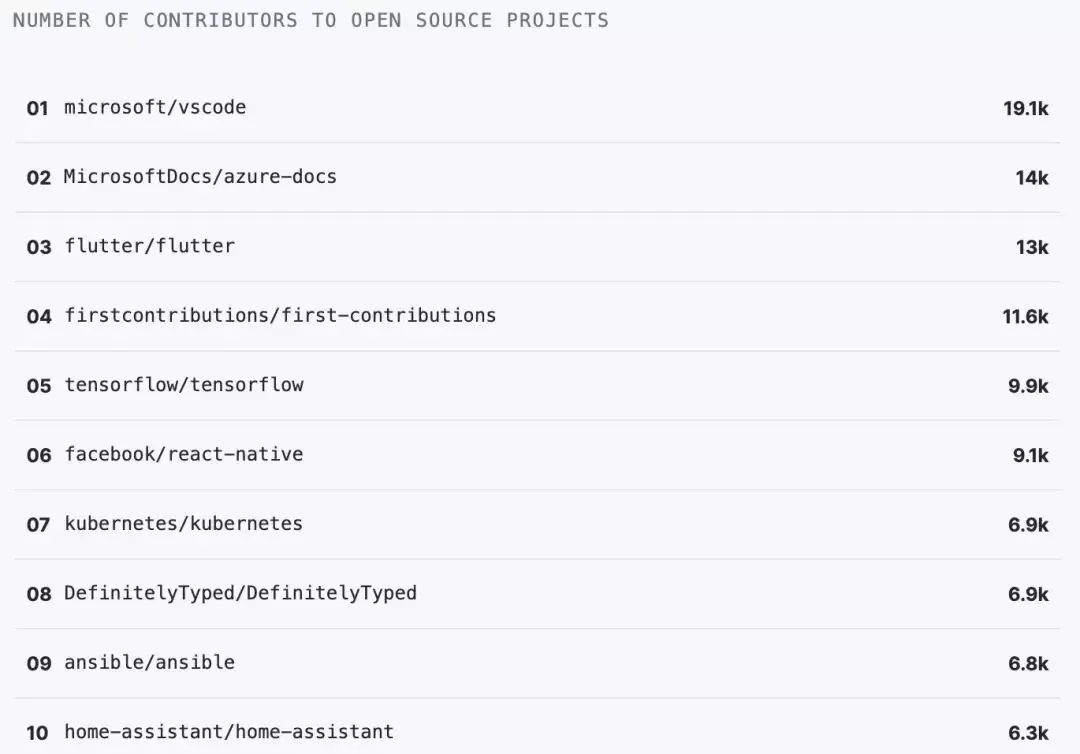
Task: Click the facebook/react-native repository name
Action: tap(184, 454)
